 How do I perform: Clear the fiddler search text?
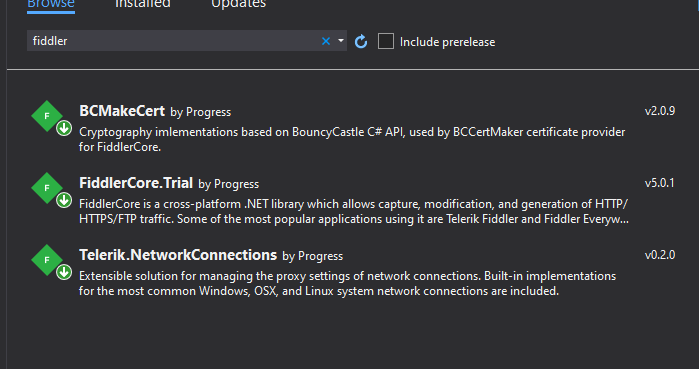(x=326, y=41)
